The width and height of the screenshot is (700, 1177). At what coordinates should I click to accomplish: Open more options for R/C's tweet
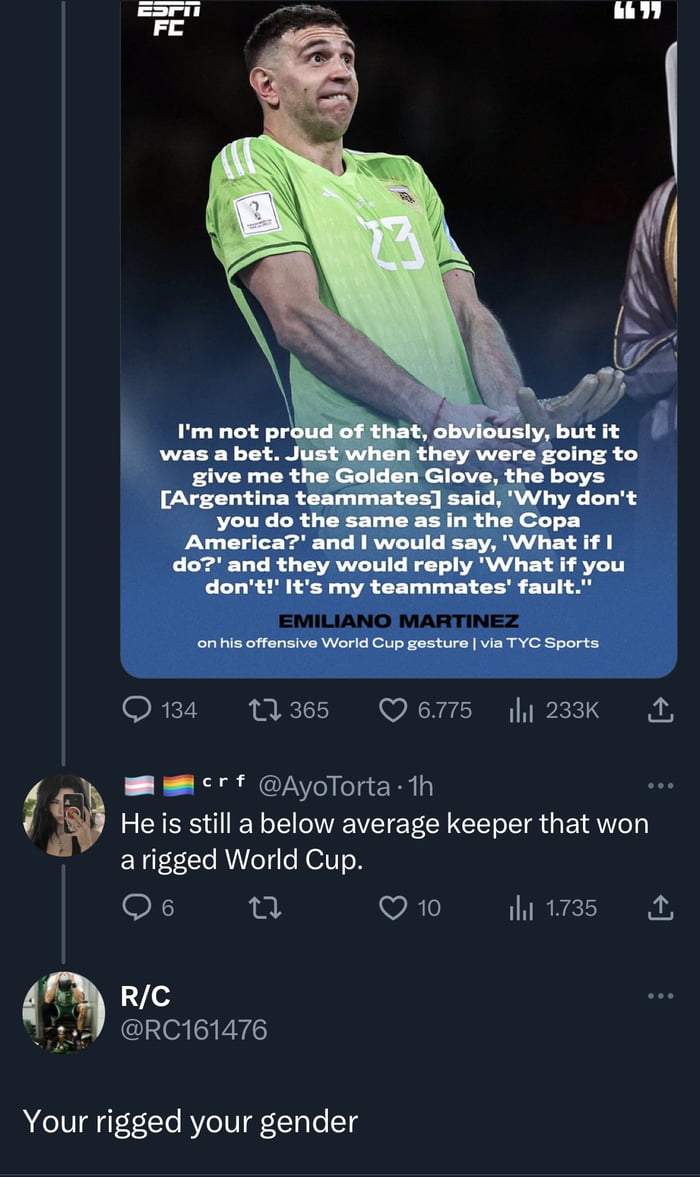pyautogui.click(x=661, y=996)
